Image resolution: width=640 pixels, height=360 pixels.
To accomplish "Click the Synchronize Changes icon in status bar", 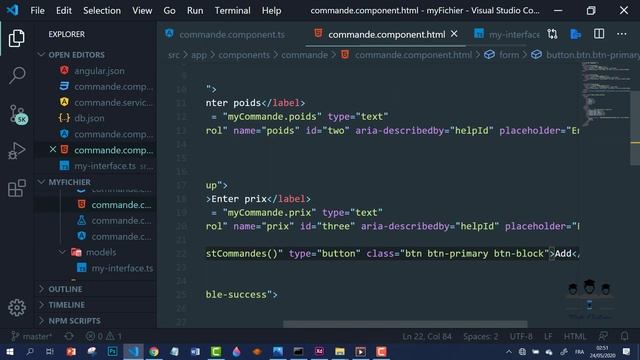I will [69, 336].
